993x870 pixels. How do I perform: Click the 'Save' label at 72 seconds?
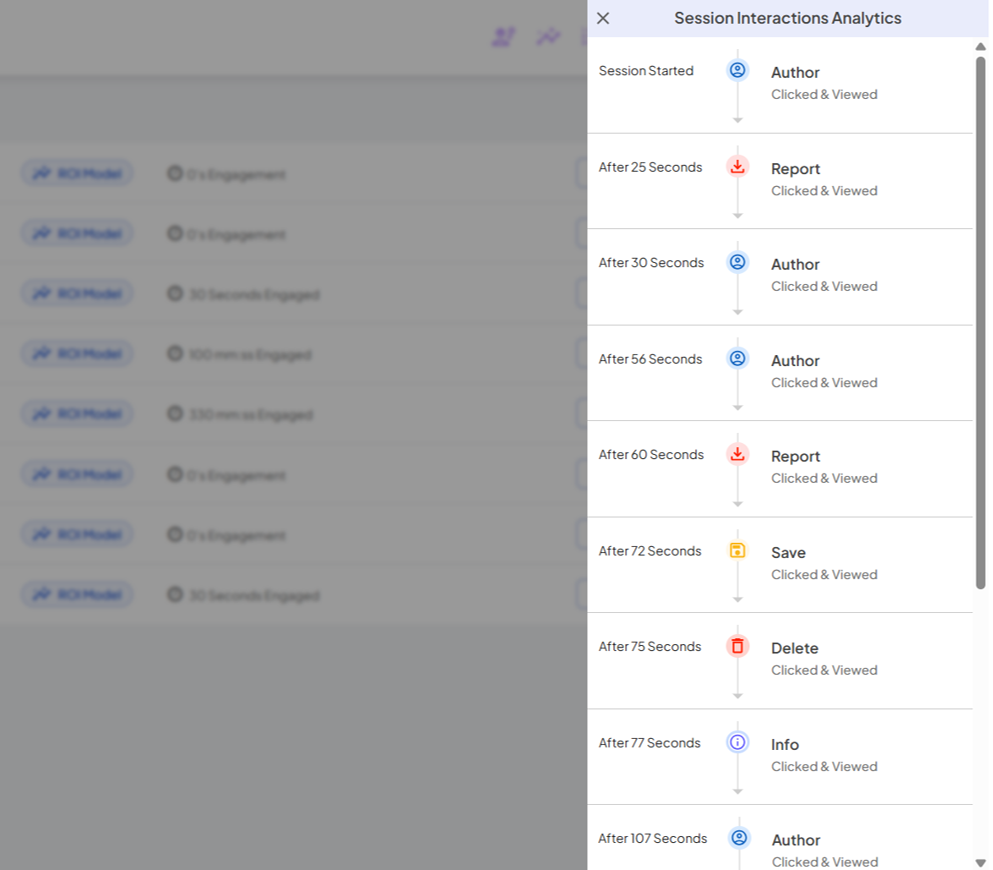[788, 553]
